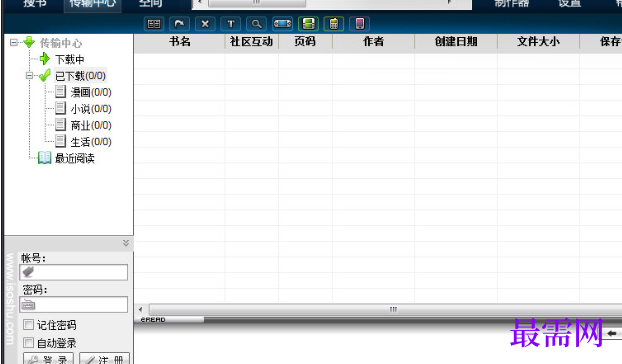Click the green checkmark icon beside 已下载
The height and width of the screenshot is (364, 622).
click(45, 75)
